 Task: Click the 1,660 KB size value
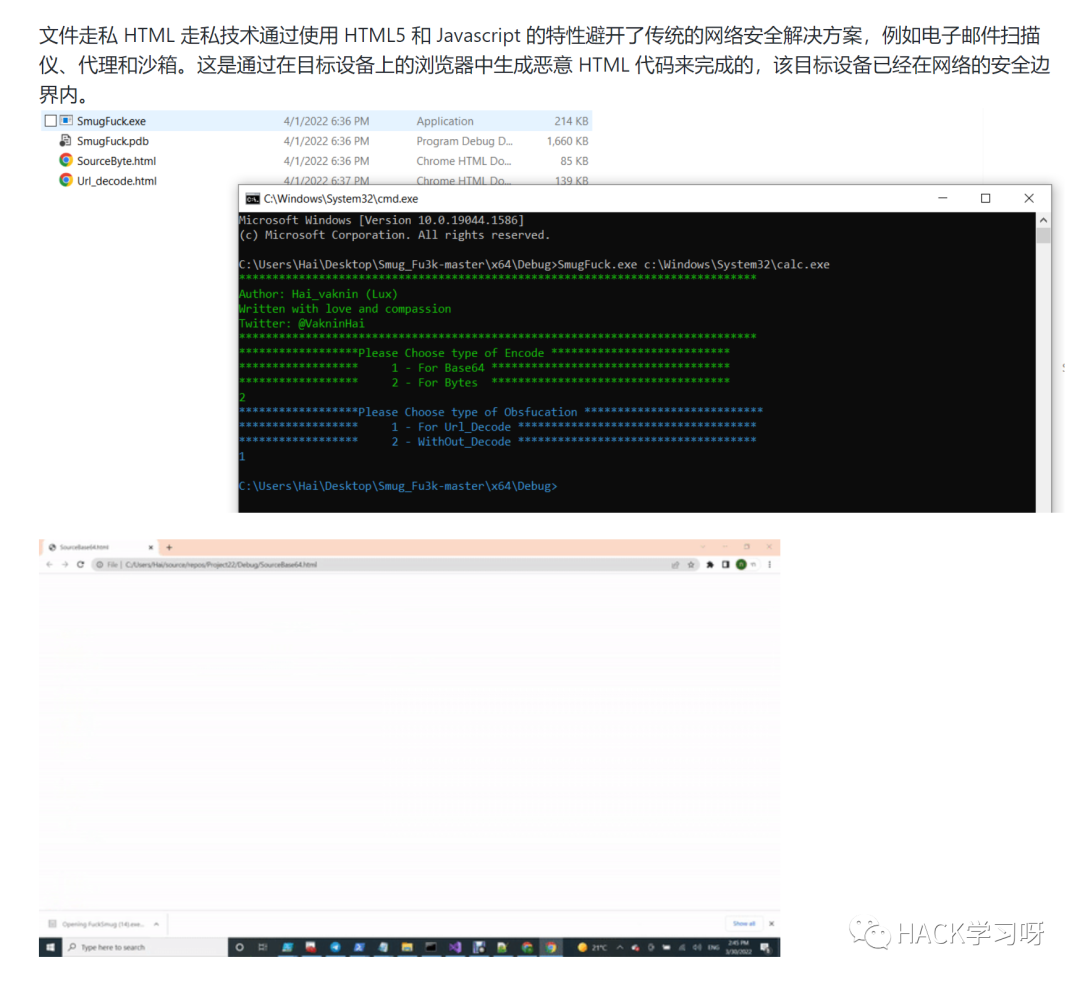(x=568, y=141)
